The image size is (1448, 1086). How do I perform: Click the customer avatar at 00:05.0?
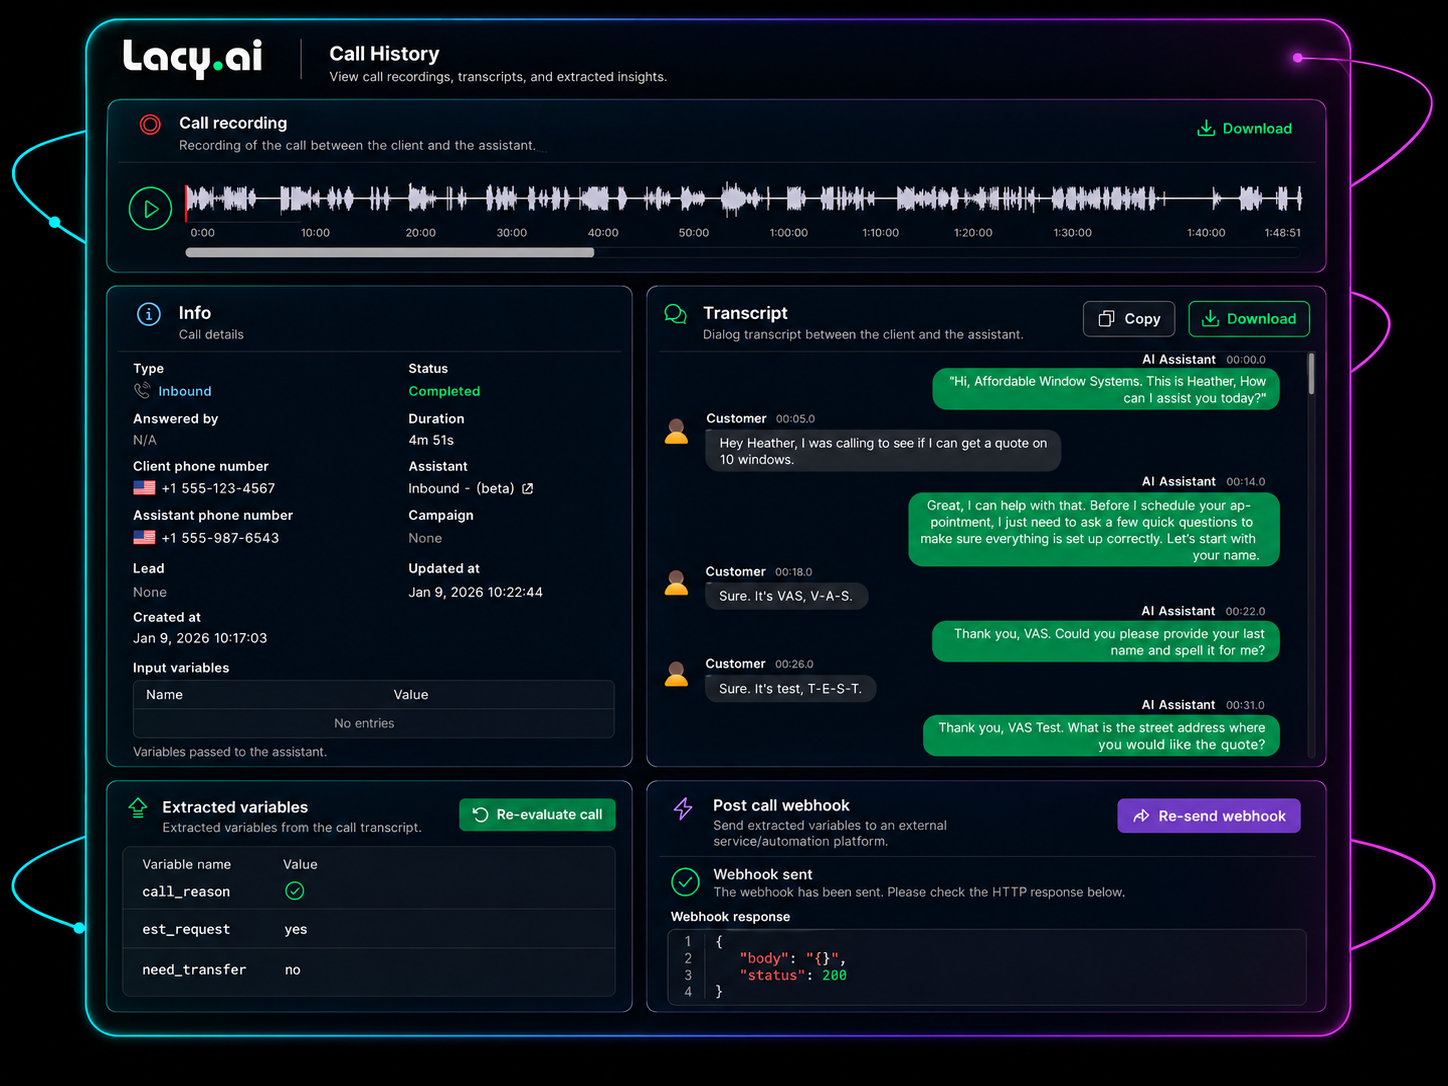tap(676, 431)
